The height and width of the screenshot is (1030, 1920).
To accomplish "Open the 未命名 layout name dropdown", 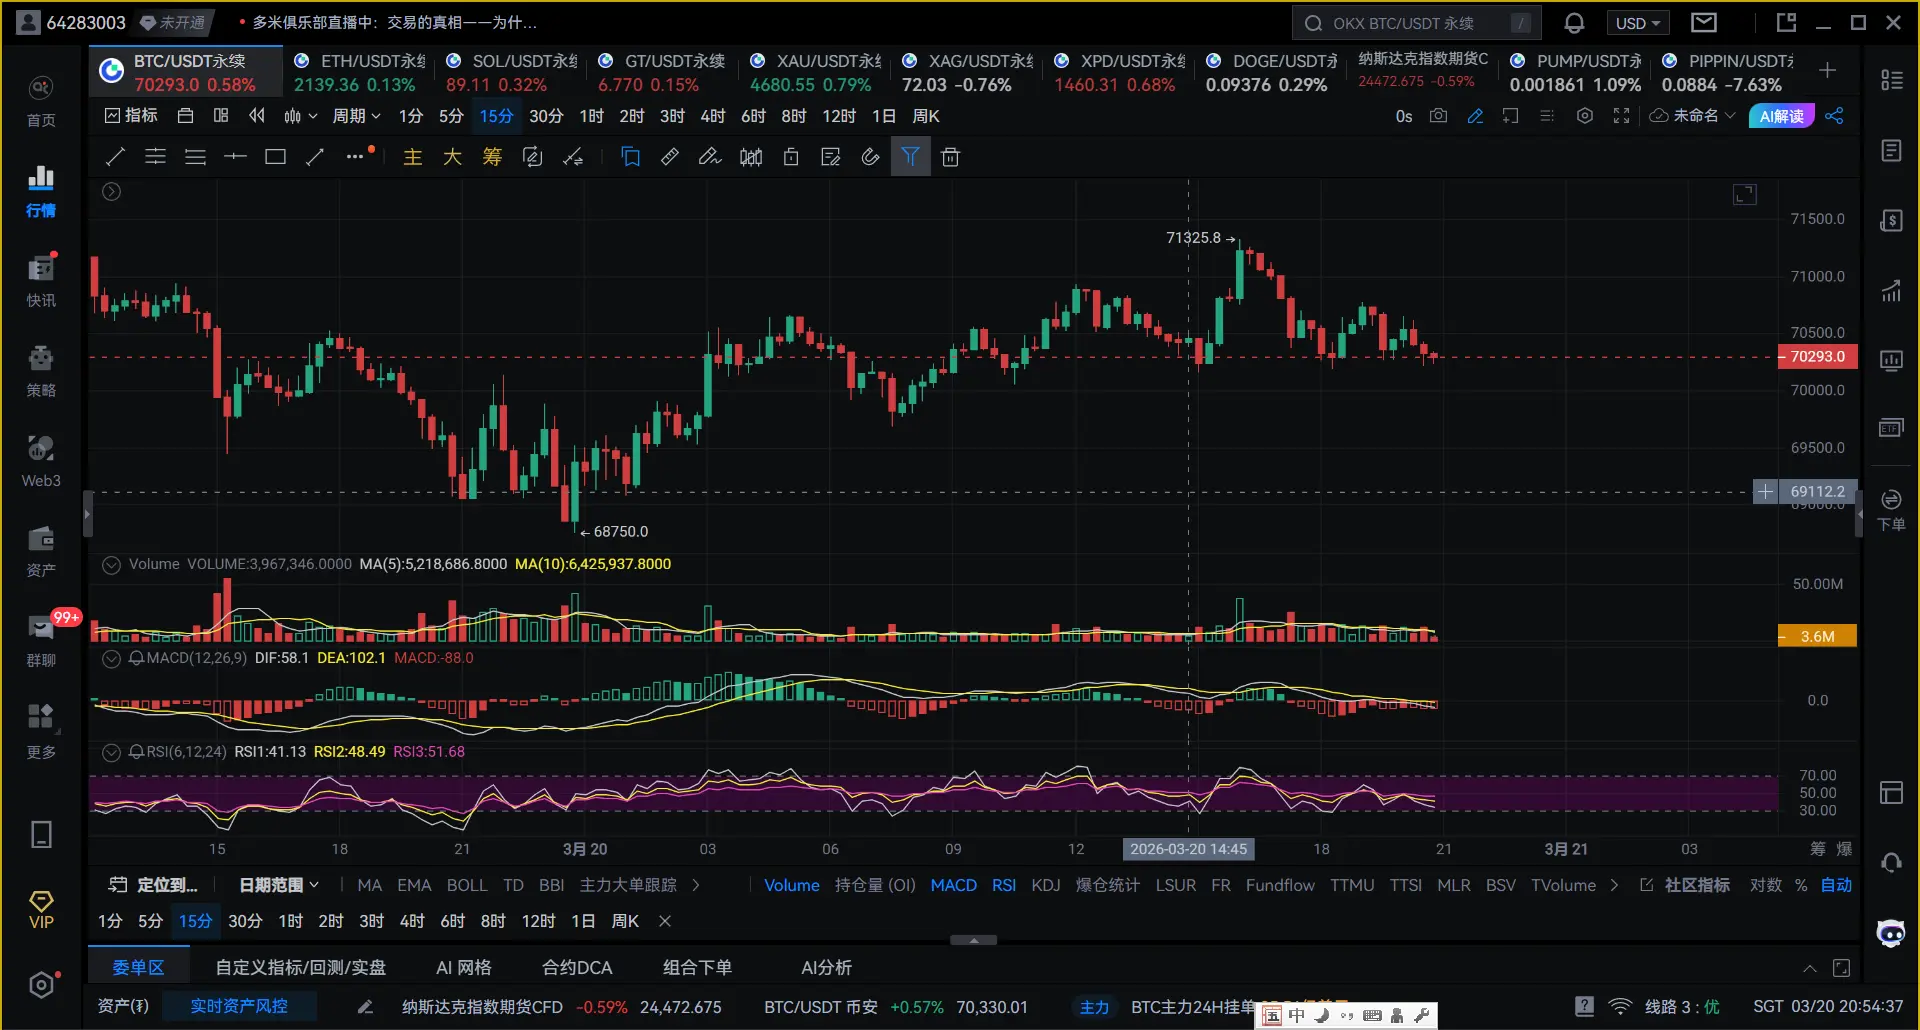I will 1693,116.
